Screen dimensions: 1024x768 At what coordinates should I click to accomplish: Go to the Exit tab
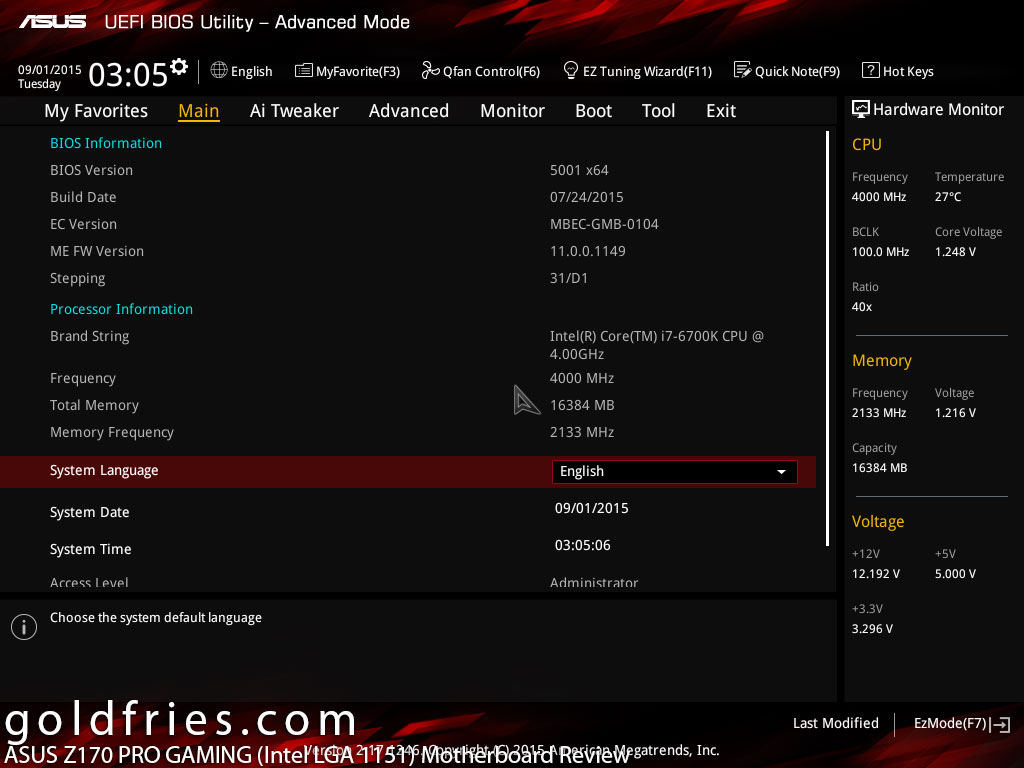pos(721,111)
